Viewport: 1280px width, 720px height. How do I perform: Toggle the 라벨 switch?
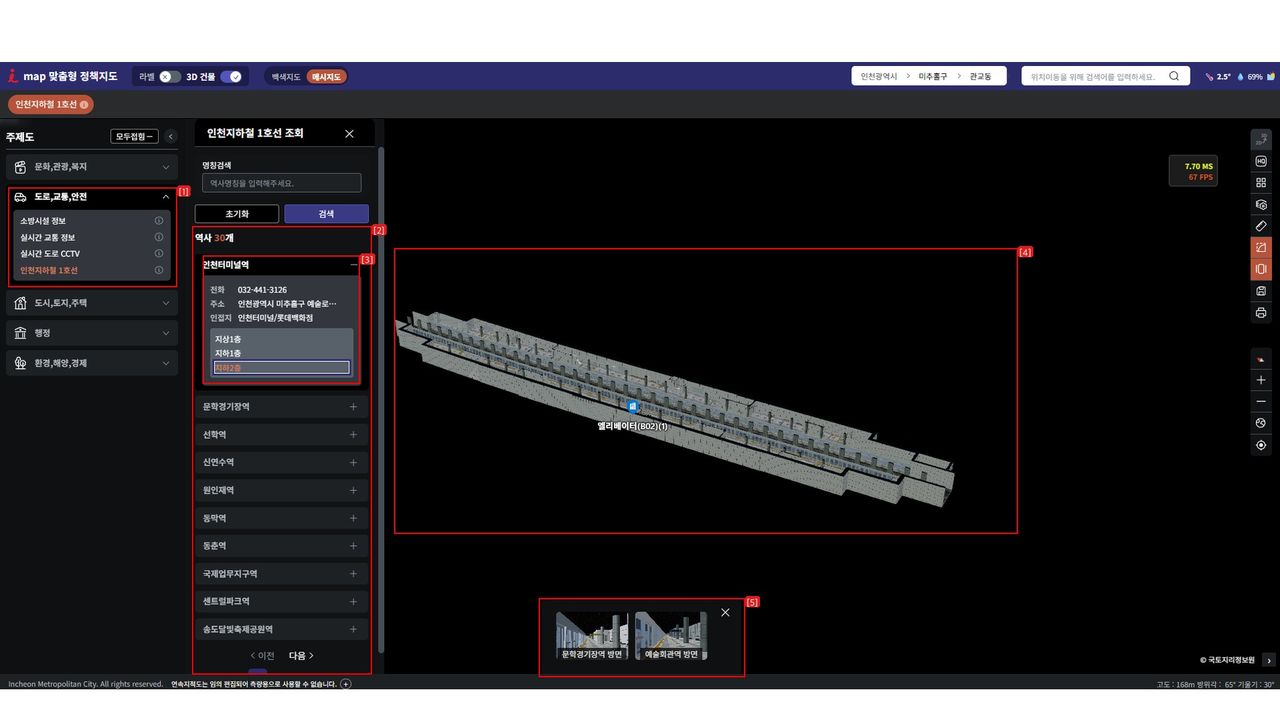[x=170, y=77]
